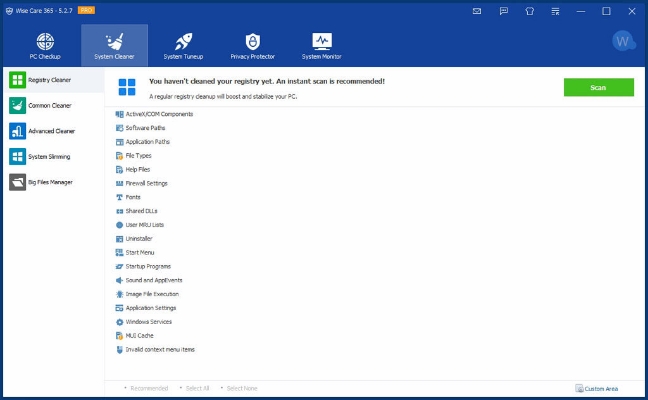Click the Start Menu icon
648x400 pixels.
coord(119,252)
